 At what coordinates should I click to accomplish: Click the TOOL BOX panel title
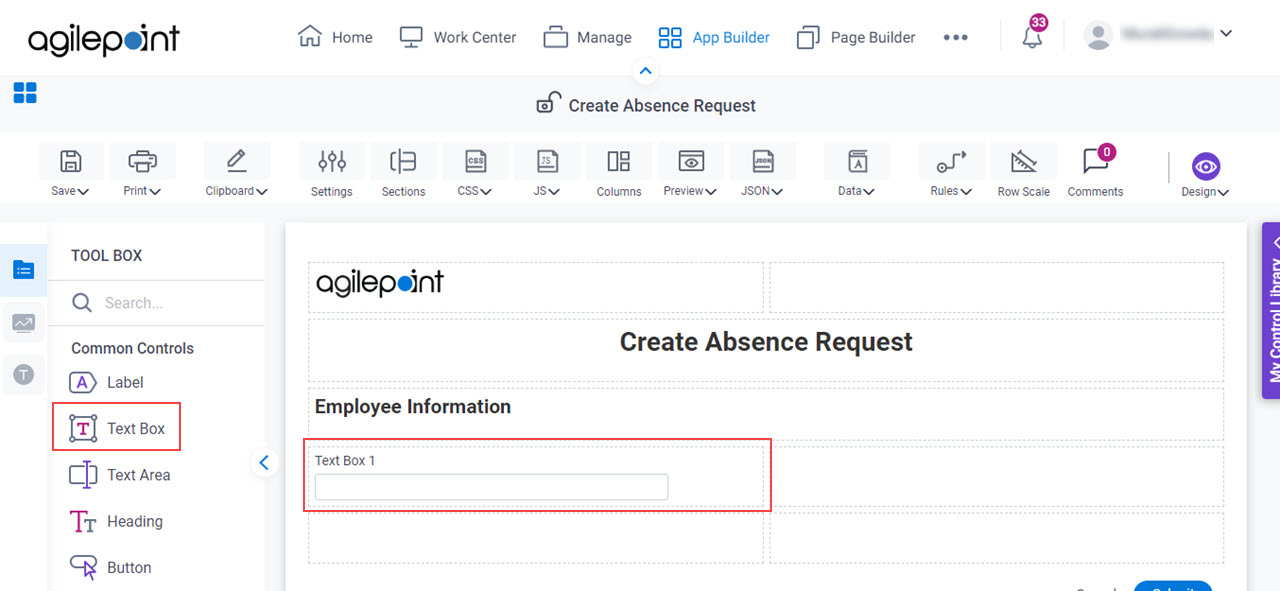[x=107, y=256]
